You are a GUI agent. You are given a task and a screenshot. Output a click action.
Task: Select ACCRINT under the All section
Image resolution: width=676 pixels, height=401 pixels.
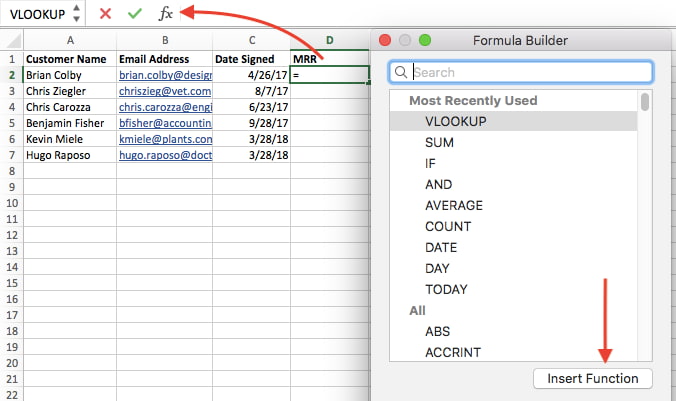[x=452, y=352]
